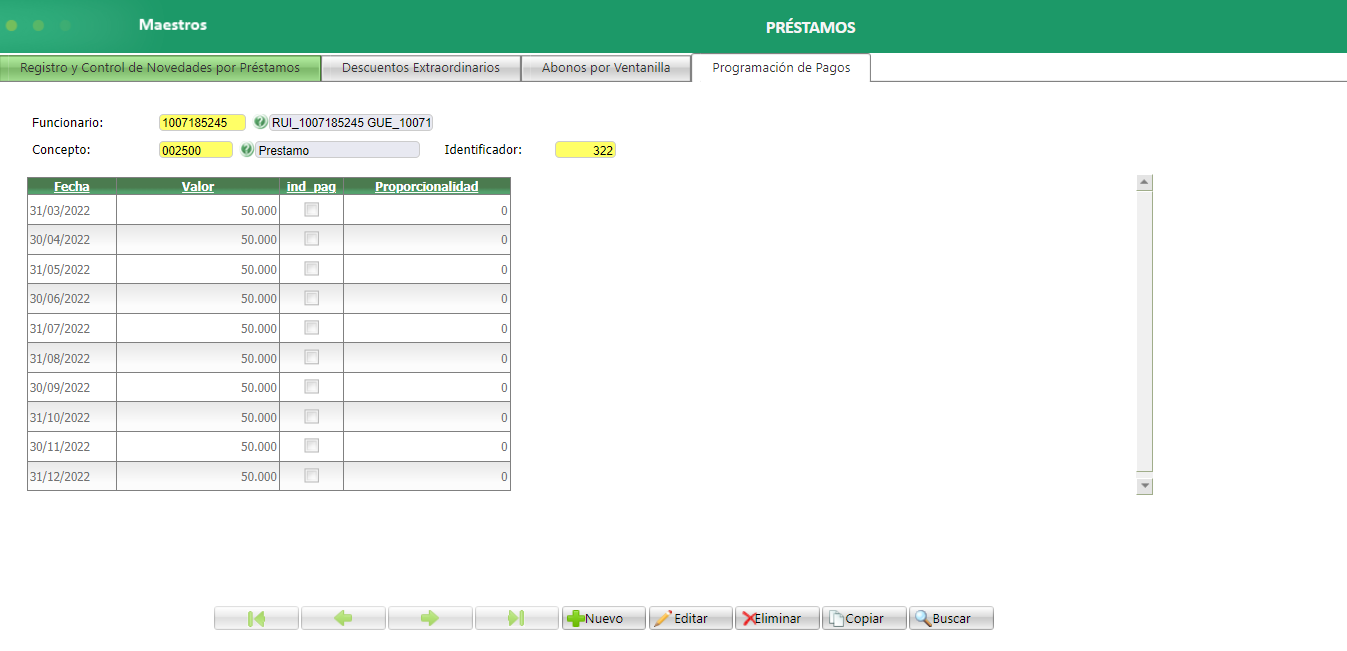
Task: Click the Funcionario help lookup icon
Action: tap(260, 122)
